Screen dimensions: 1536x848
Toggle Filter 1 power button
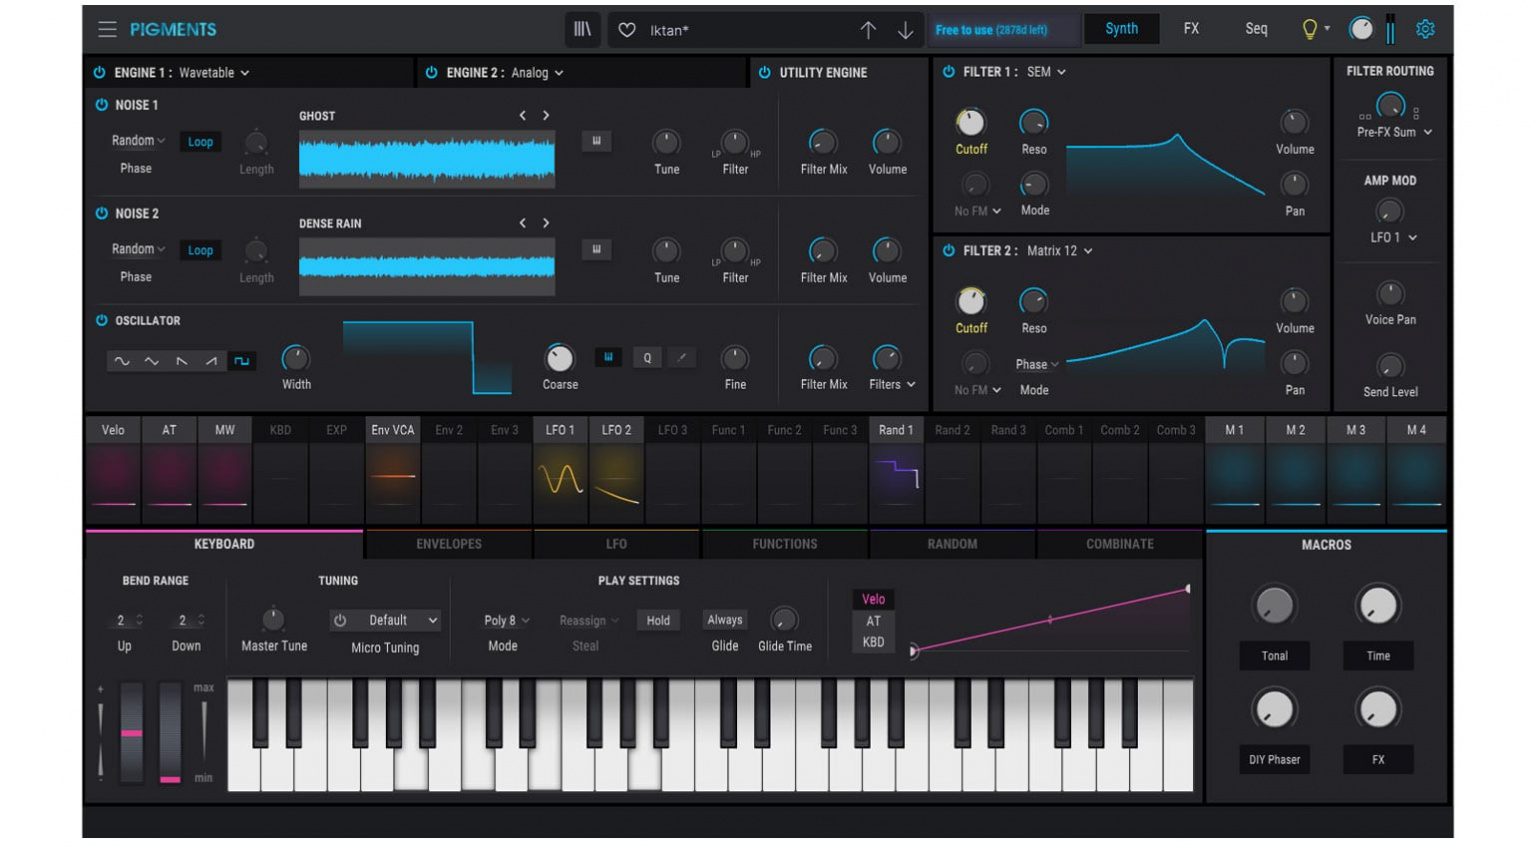(x=948, y=72)
